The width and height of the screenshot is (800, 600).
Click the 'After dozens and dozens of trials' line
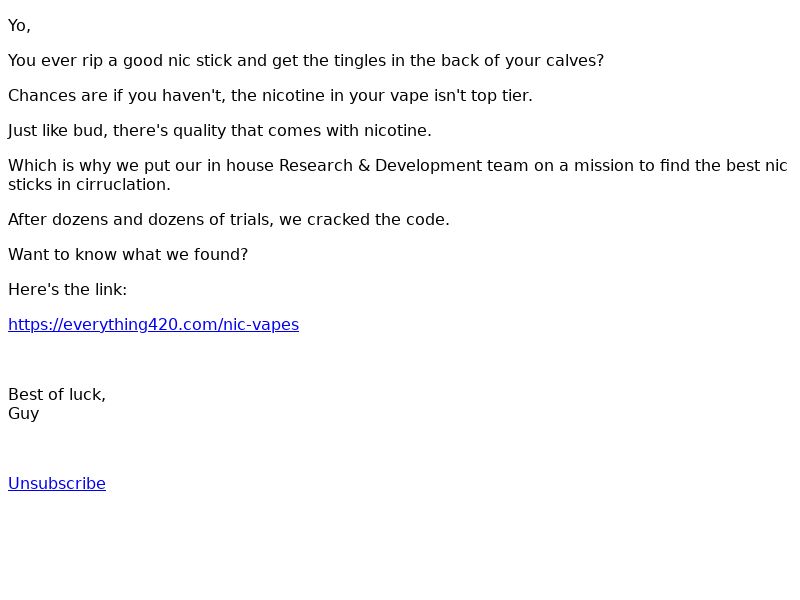tap(229, 219)
